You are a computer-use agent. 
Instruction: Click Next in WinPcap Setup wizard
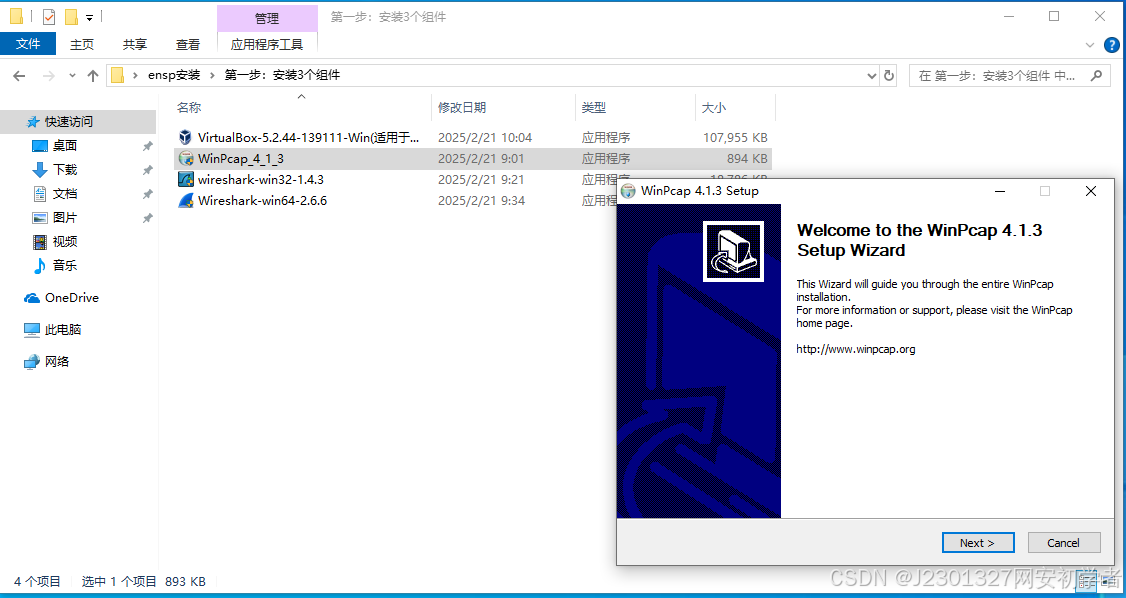(x=977, y=543)
